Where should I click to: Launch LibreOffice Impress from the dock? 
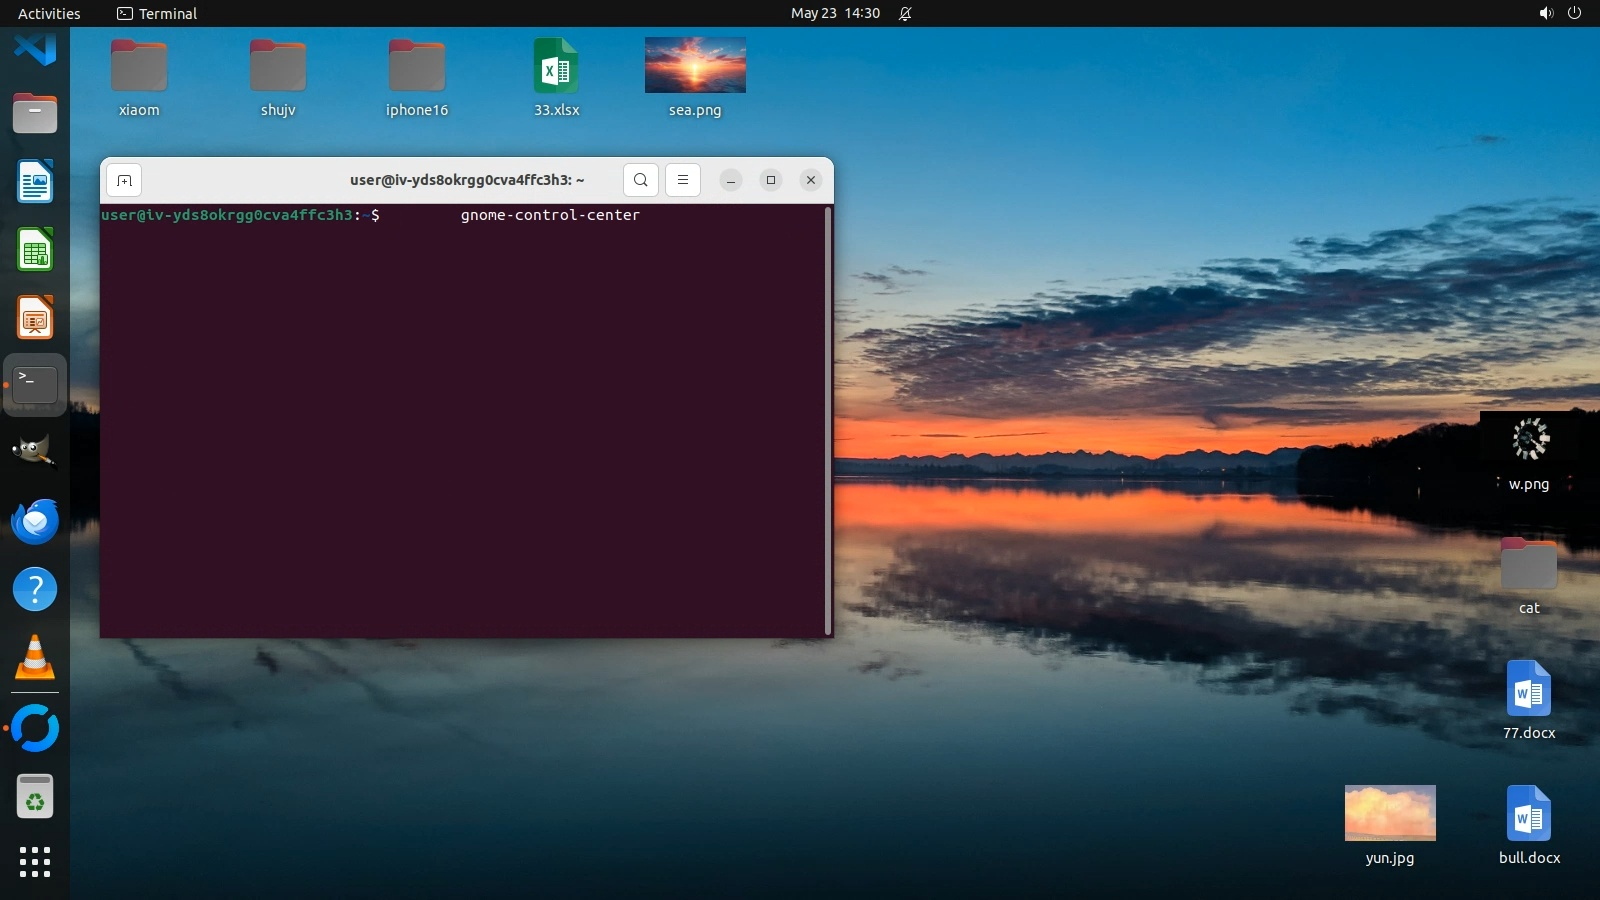click(35, 318)
